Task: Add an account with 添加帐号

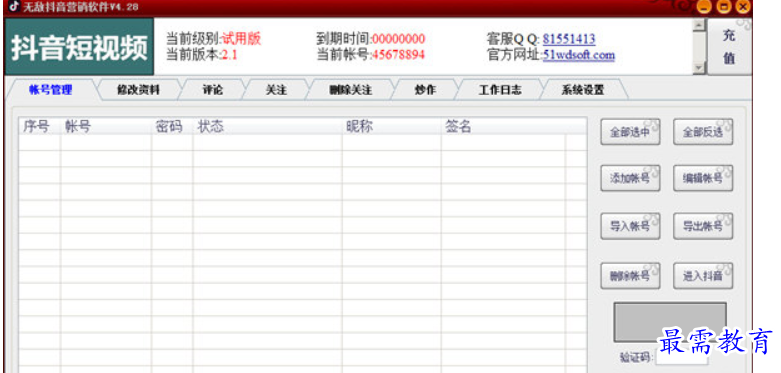Action: [x=630, y=178]
